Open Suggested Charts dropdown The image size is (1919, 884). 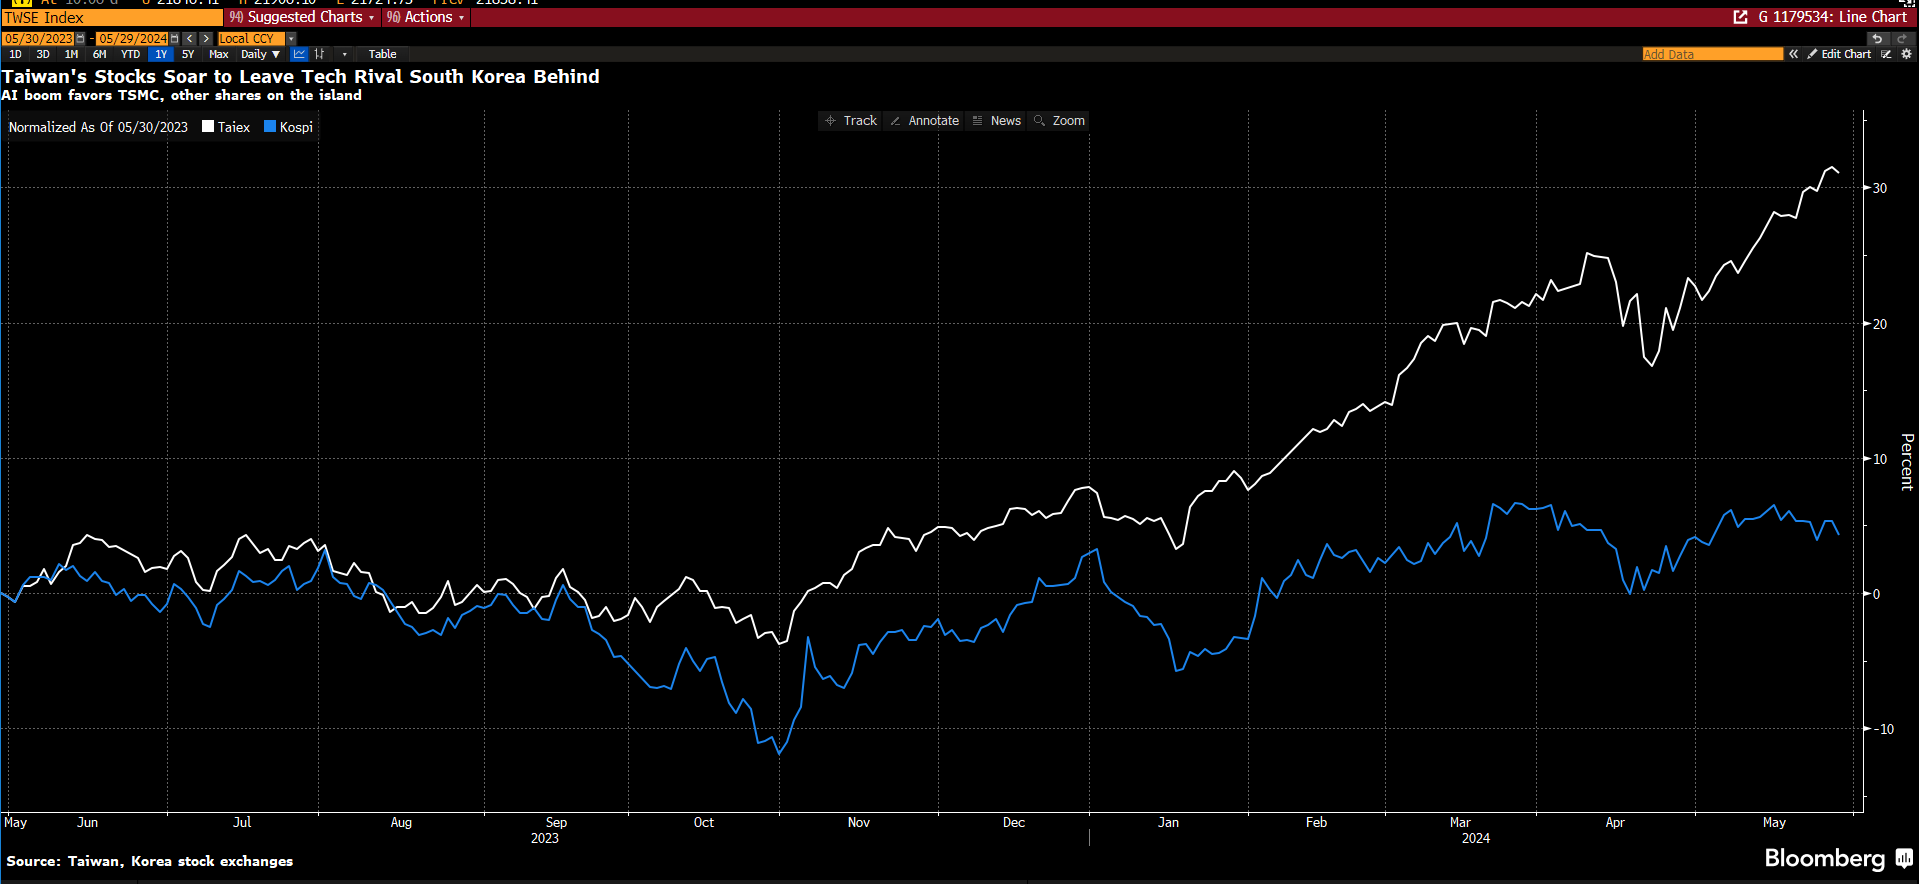click(302, 17)
